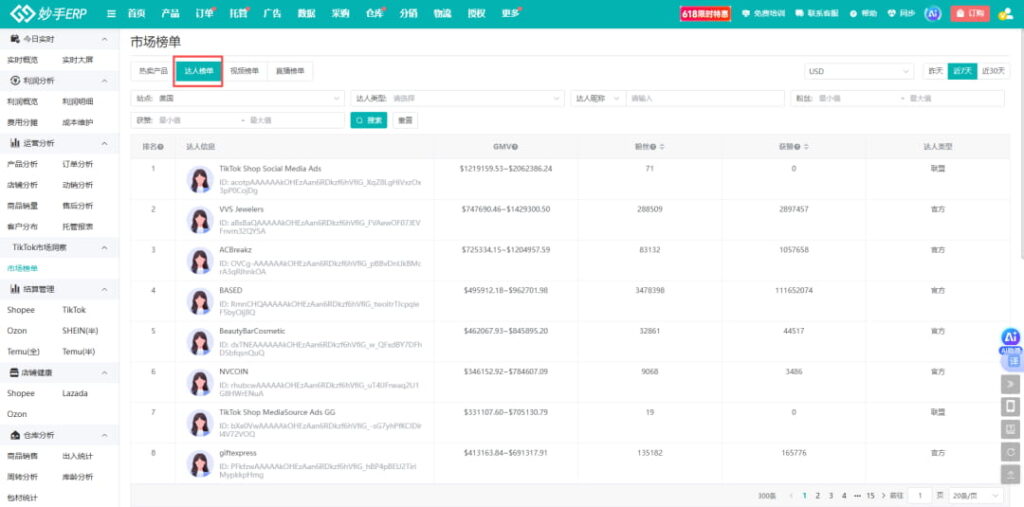Screen dimensions: 1024x507
Task: Open the 618 promotion banner
Action: coord(705,14)
